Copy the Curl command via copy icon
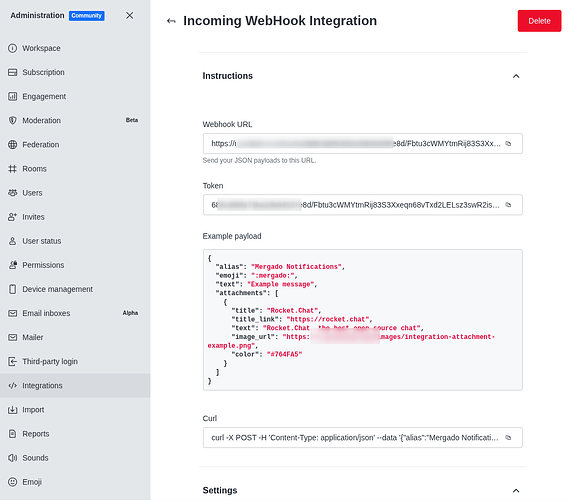 point(508,438)
